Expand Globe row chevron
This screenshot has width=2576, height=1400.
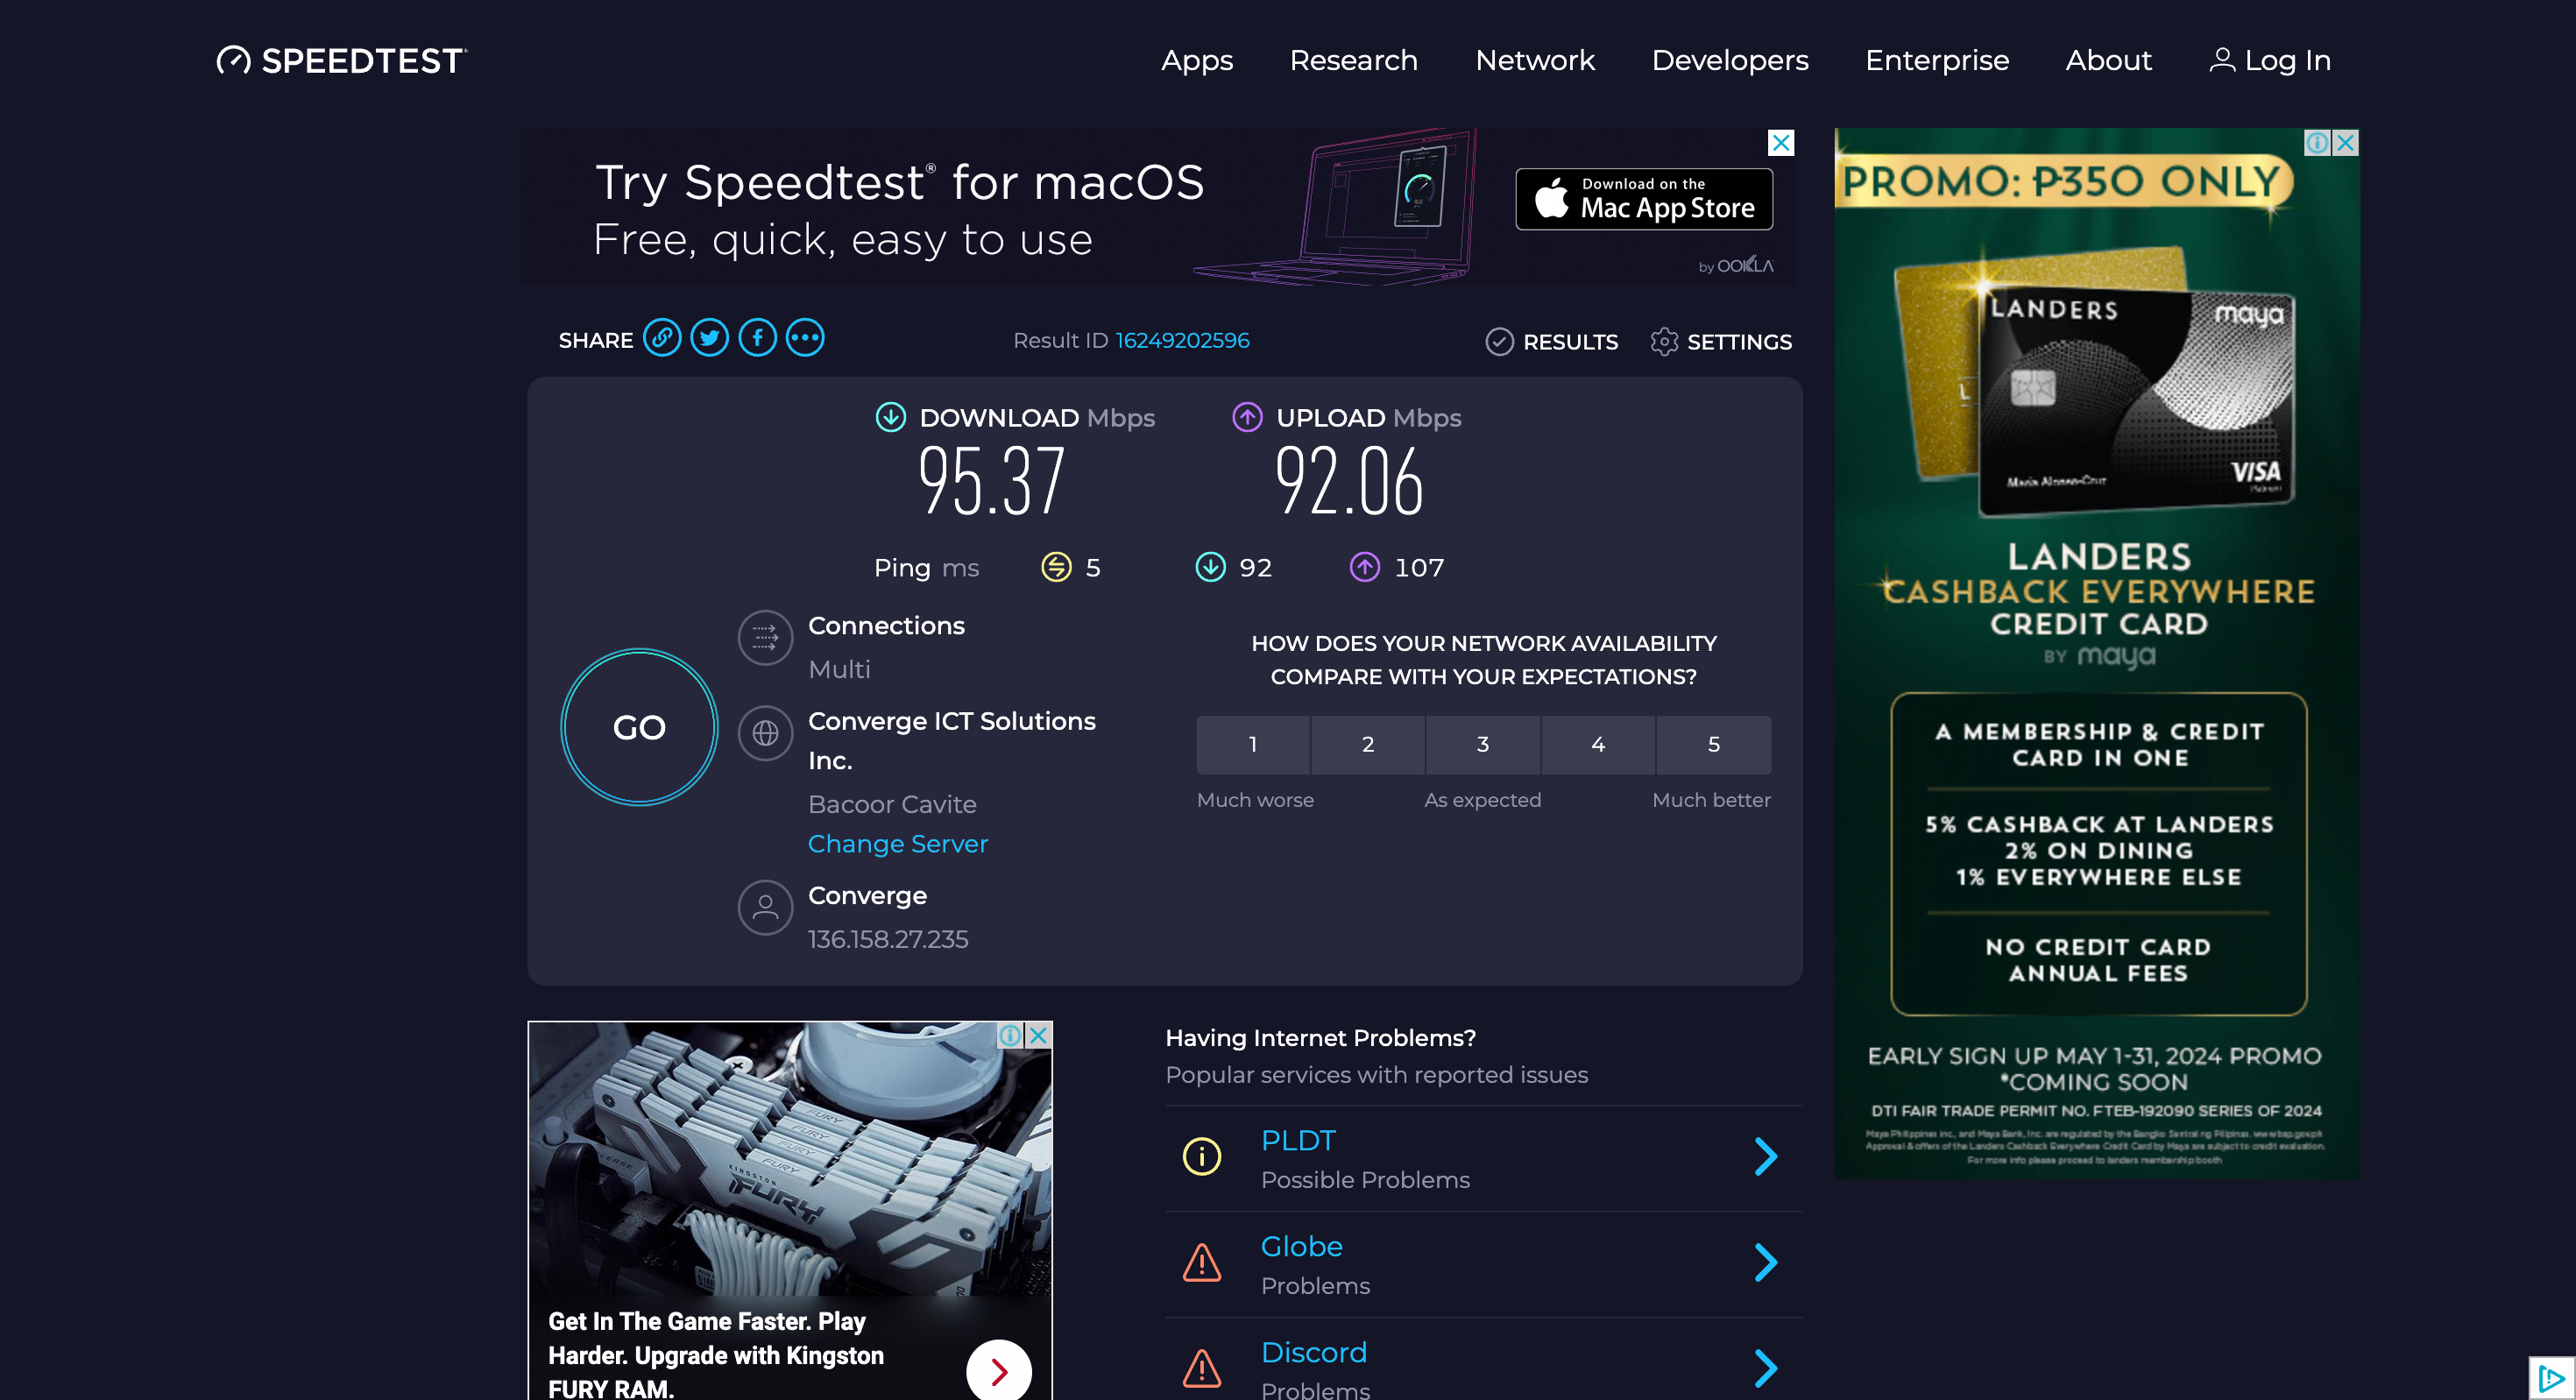[x=1767, y=1263]
